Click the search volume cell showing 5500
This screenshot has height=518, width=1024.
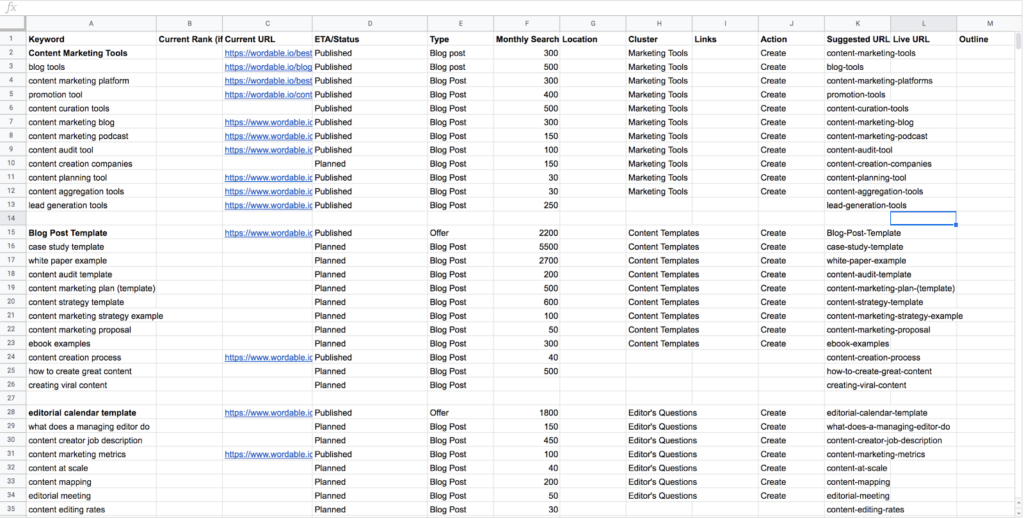tap(526, 247)
